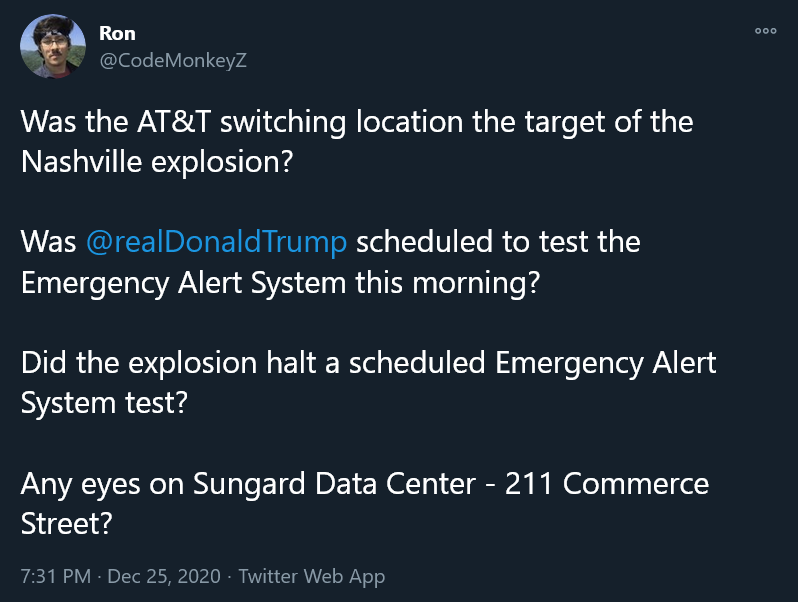
Task: Click the Dec 25, 2020 date
Action: coord(163,576)
